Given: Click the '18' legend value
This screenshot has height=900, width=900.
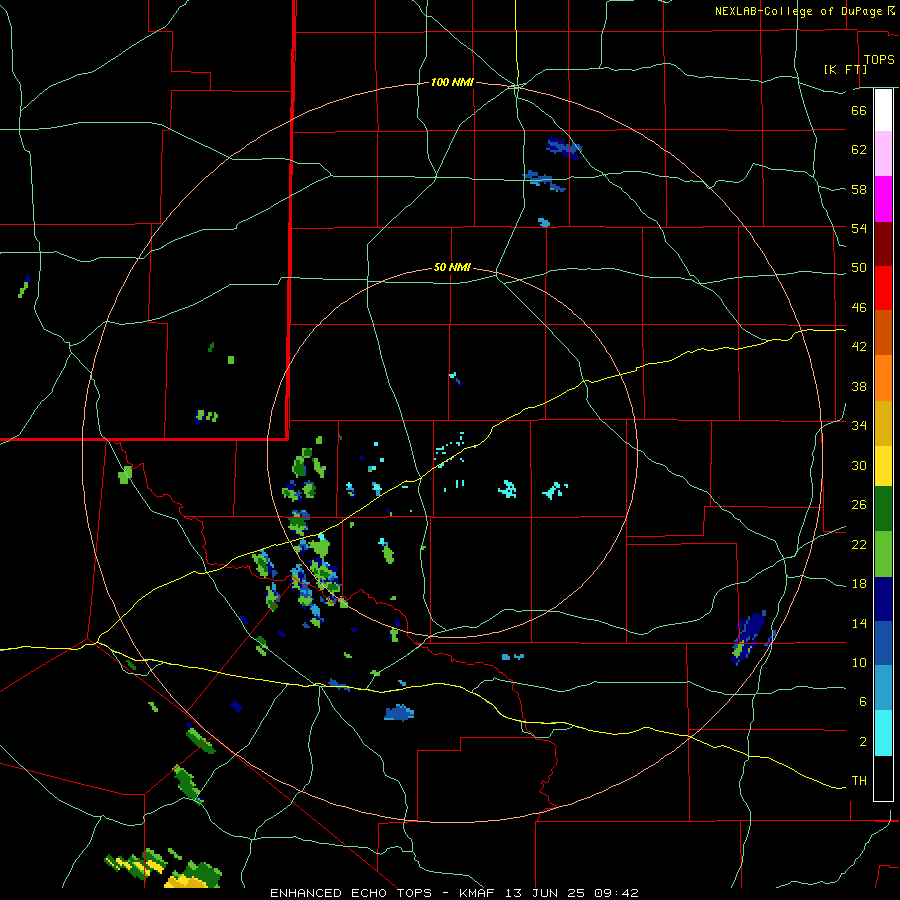Looking at the screenshot, I should tap(859, 584).
